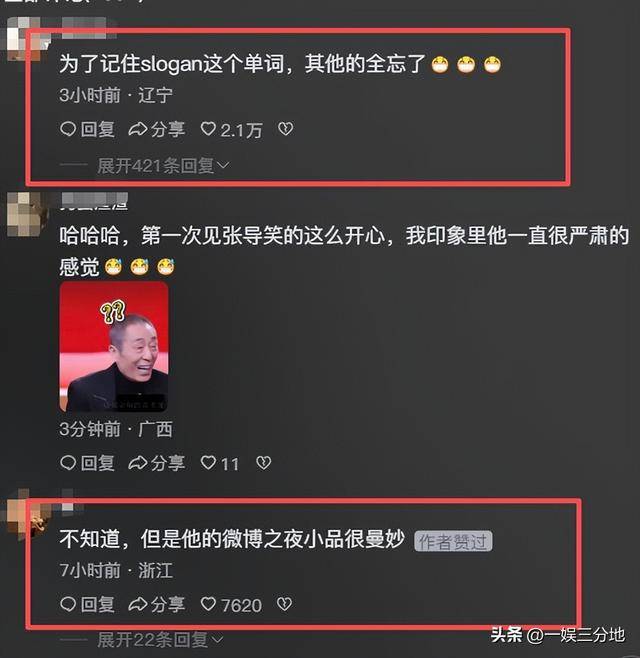
Task: Expand the 421 replies
Action: click(163, 166)
